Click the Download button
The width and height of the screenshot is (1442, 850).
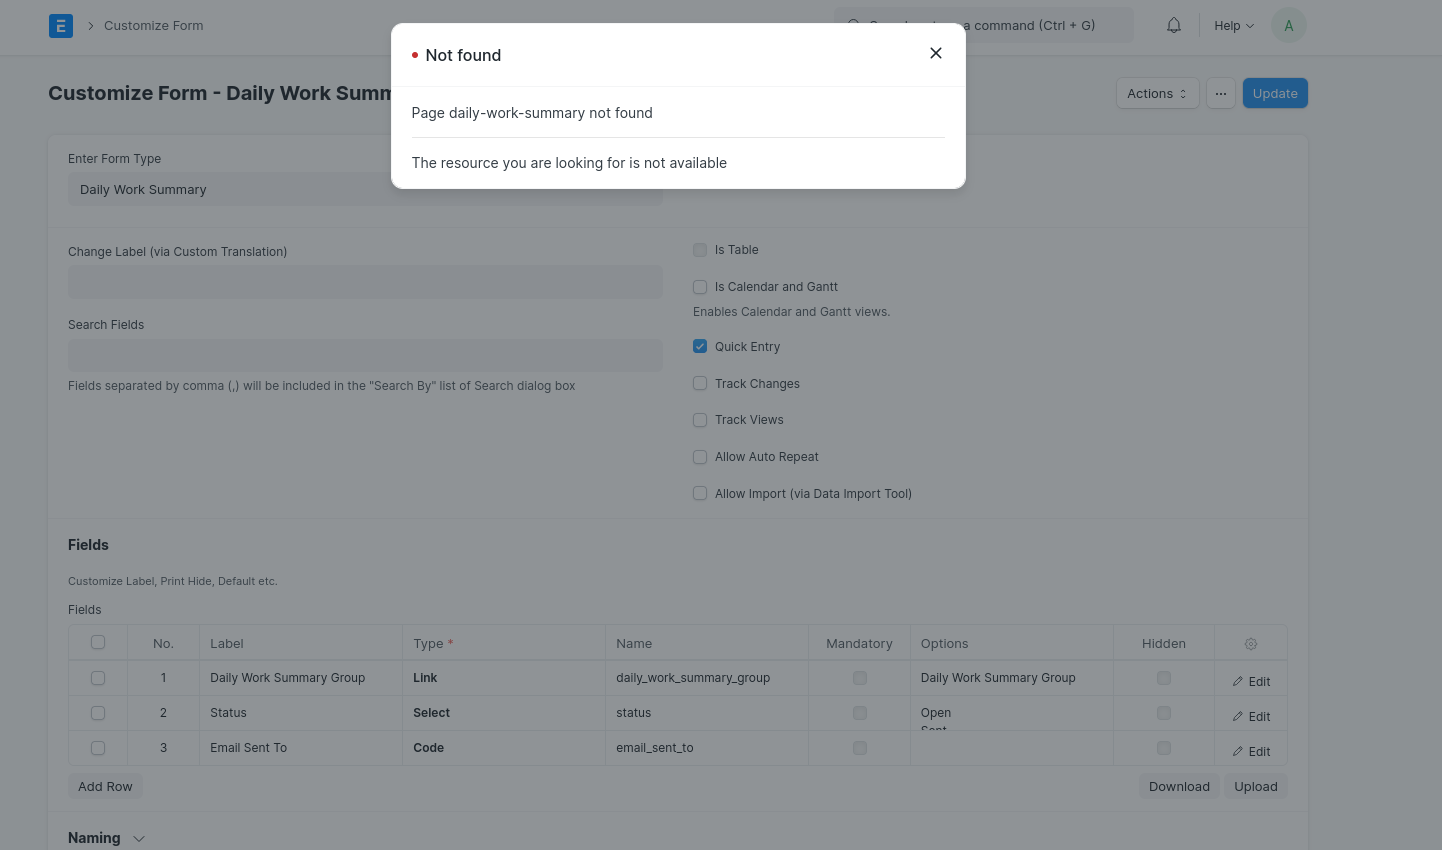point(1179,786)
